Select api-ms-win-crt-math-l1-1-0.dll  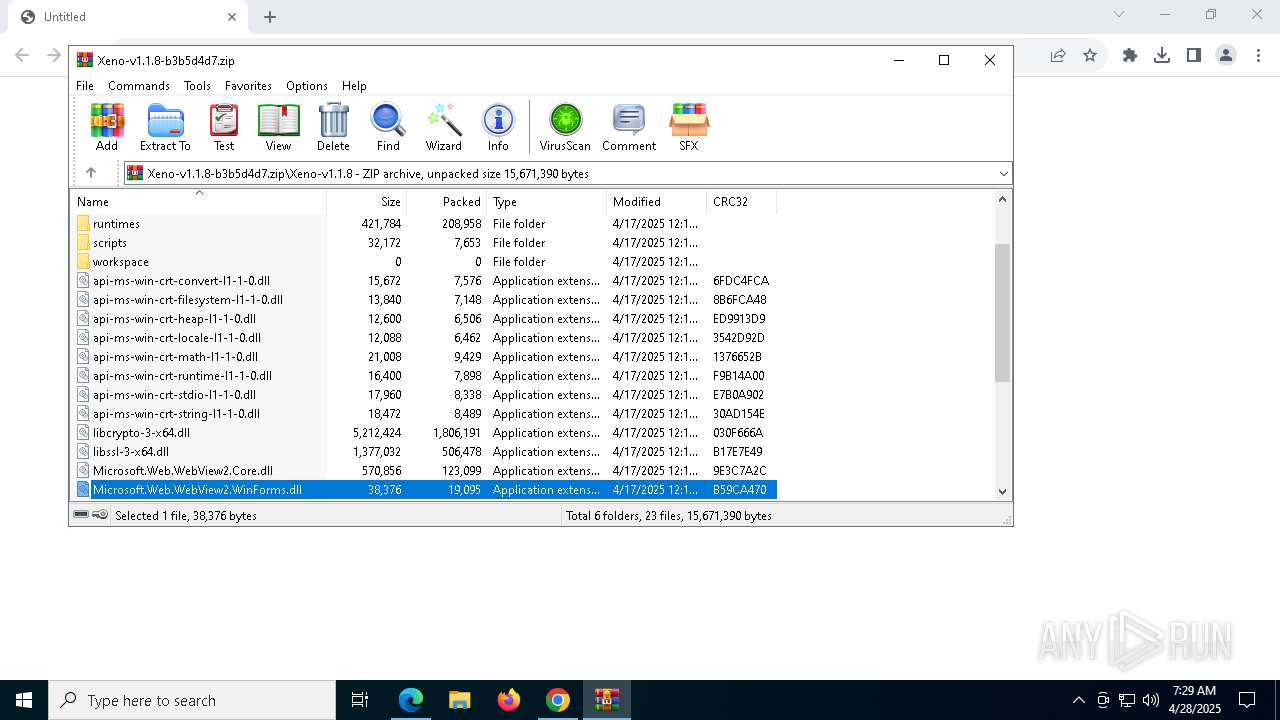175,357
